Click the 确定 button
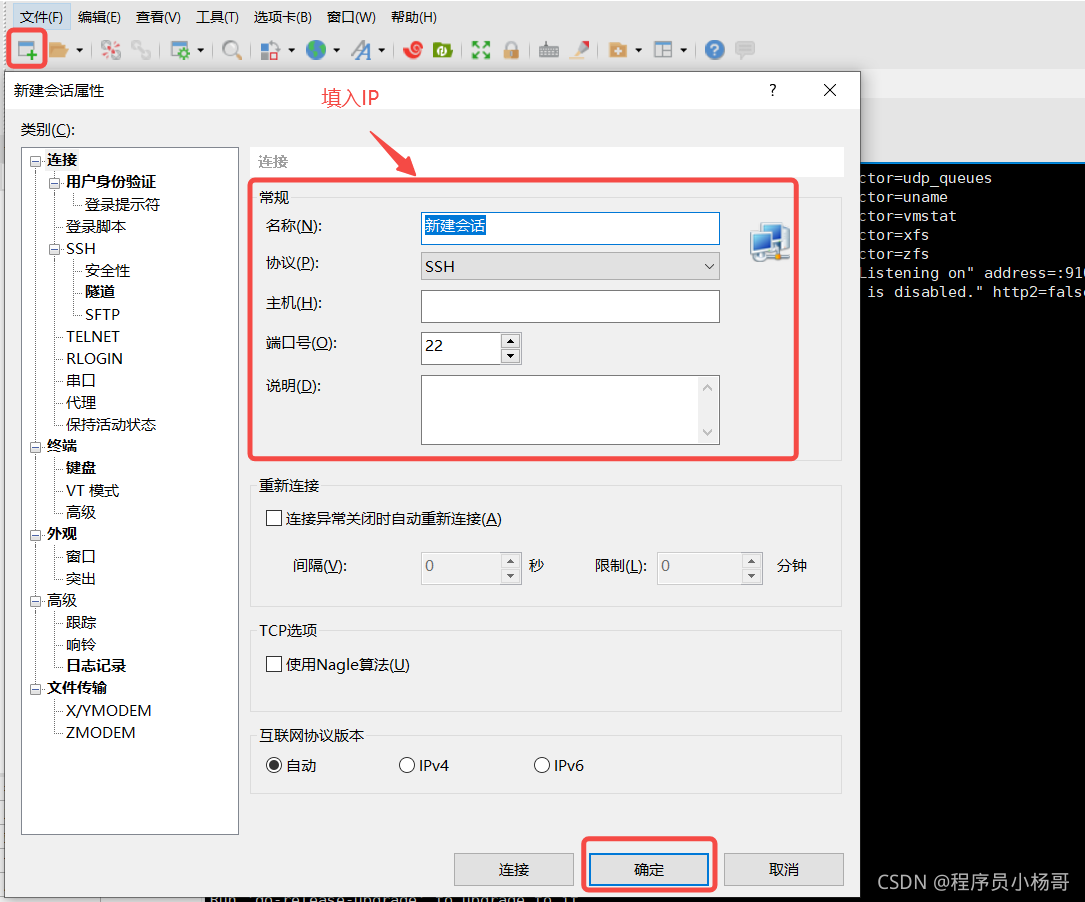 648,869
